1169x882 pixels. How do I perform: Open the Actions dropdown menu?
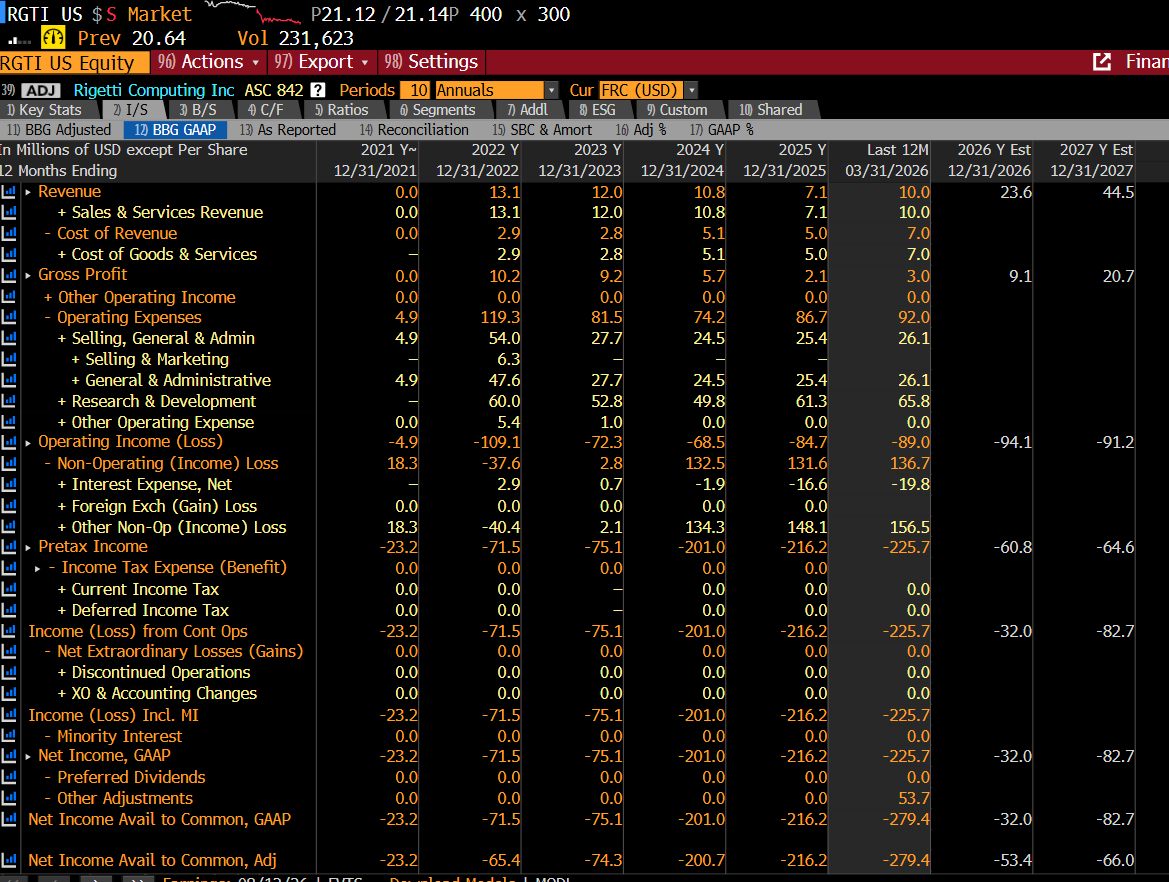click(208, 62)
